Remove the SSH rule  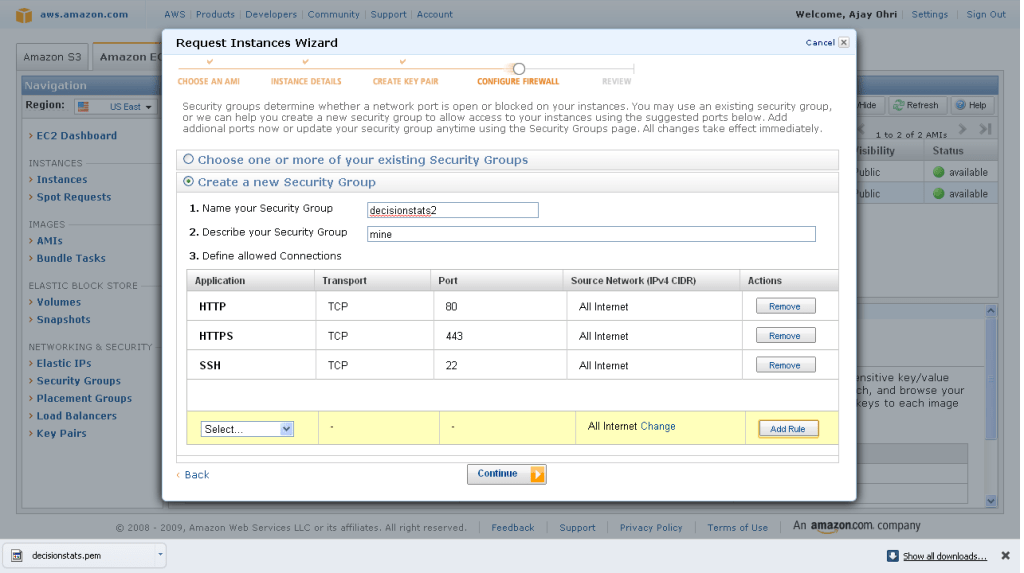(785, 366)
